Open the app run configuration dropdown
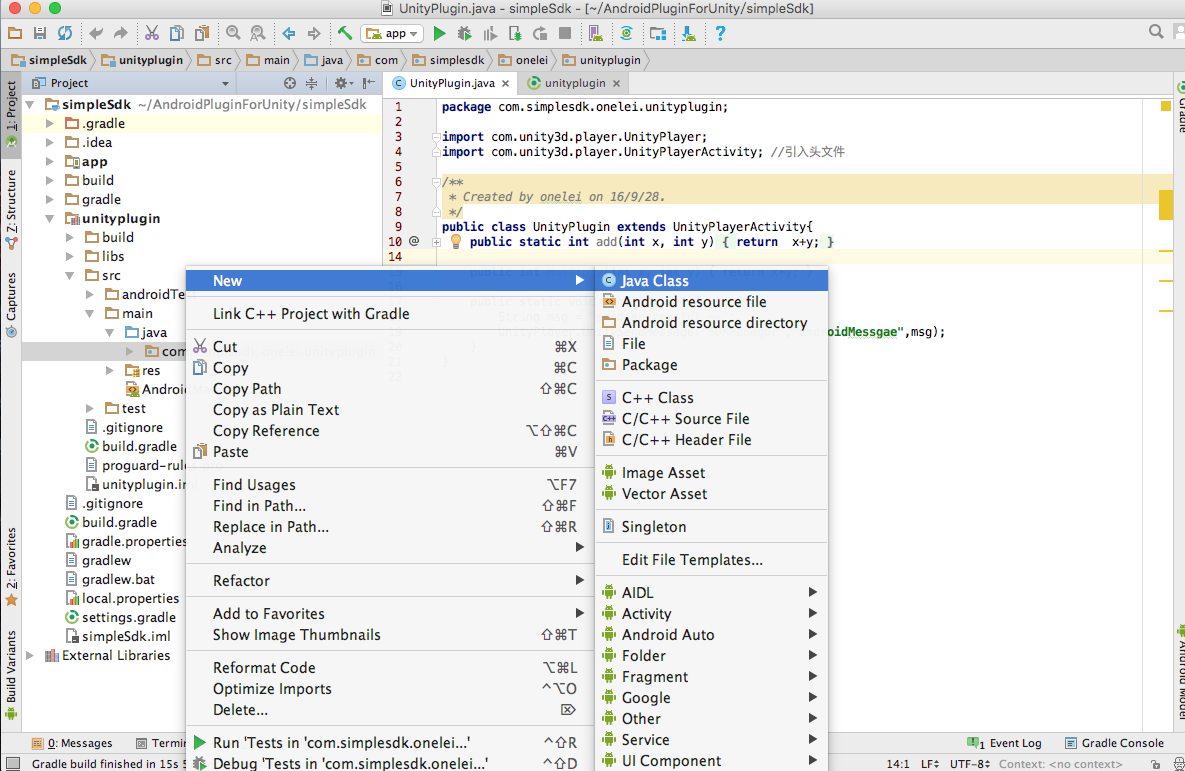The image size is (1185, 771). pos(392,33)
